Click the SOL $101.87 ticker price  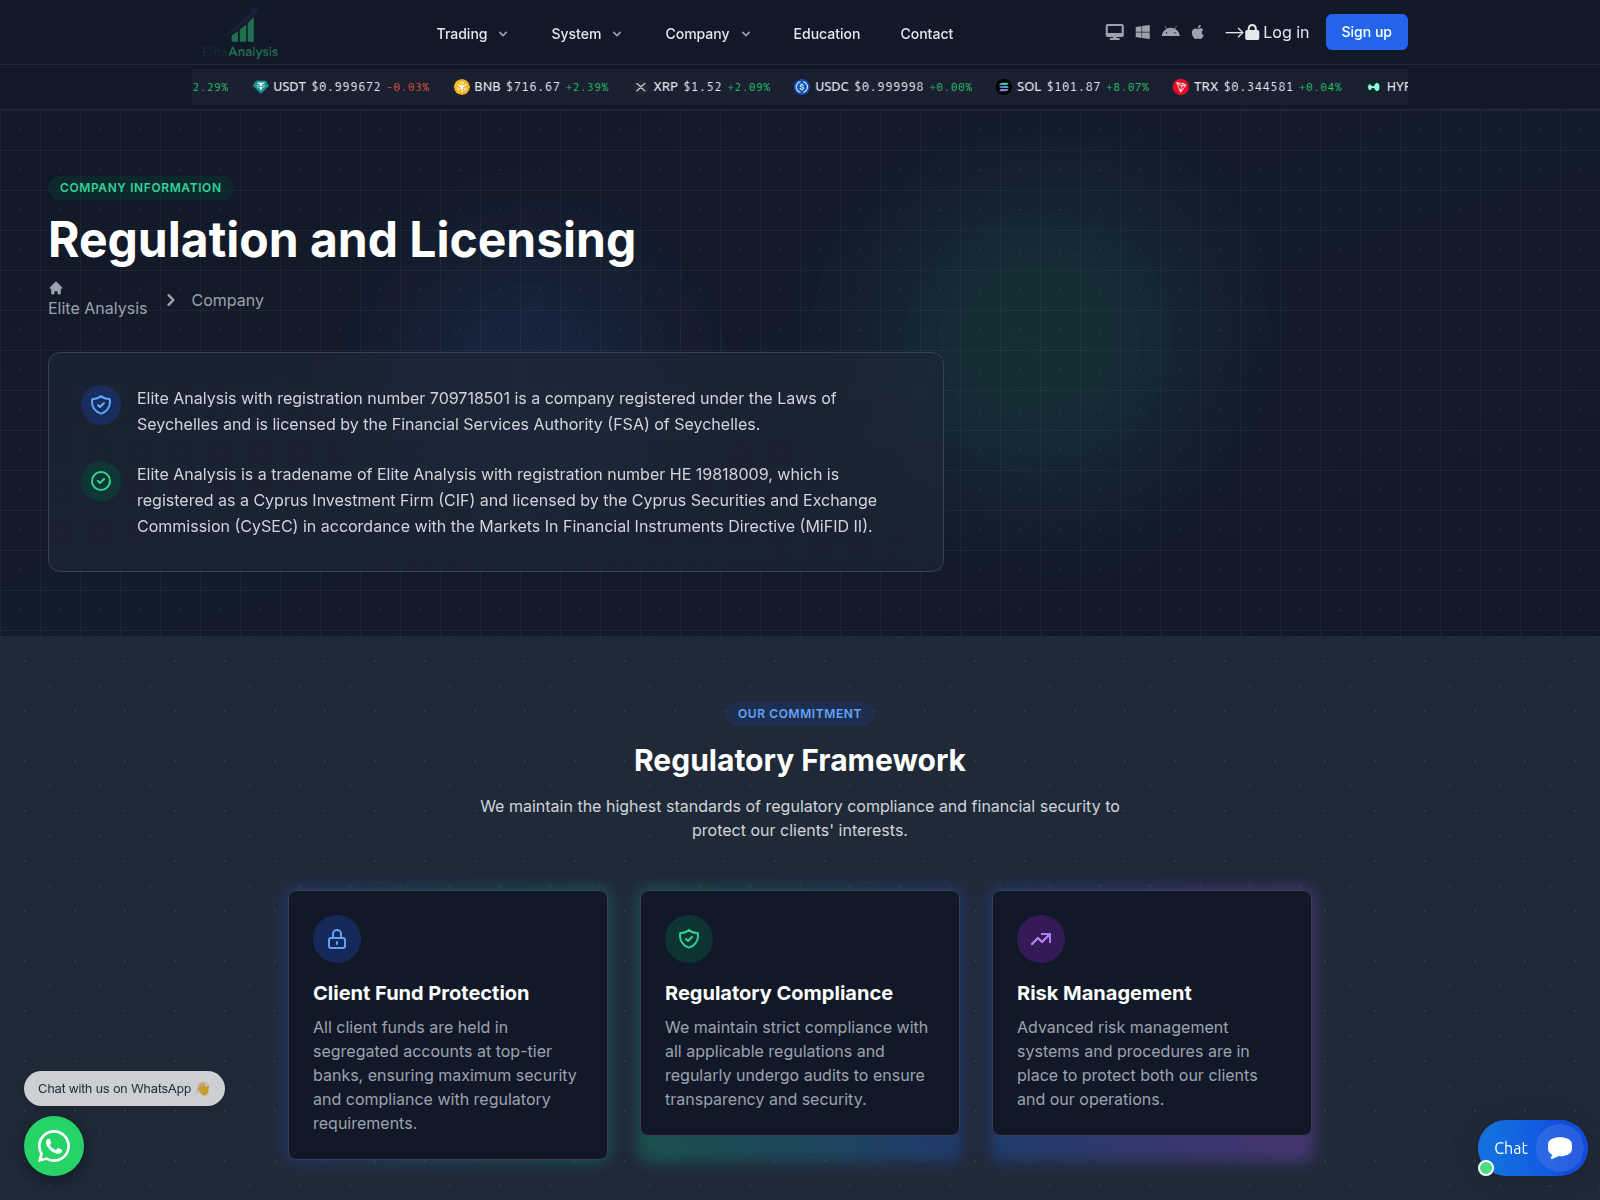tap(1073, 87)
